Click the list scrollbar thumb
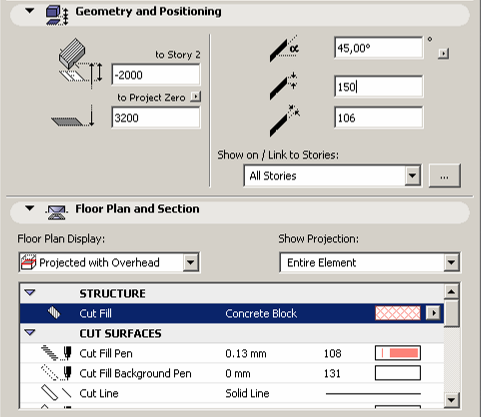The height and width of the screenshot is (417, 481). pyautogui.click(x=452, y=313)
